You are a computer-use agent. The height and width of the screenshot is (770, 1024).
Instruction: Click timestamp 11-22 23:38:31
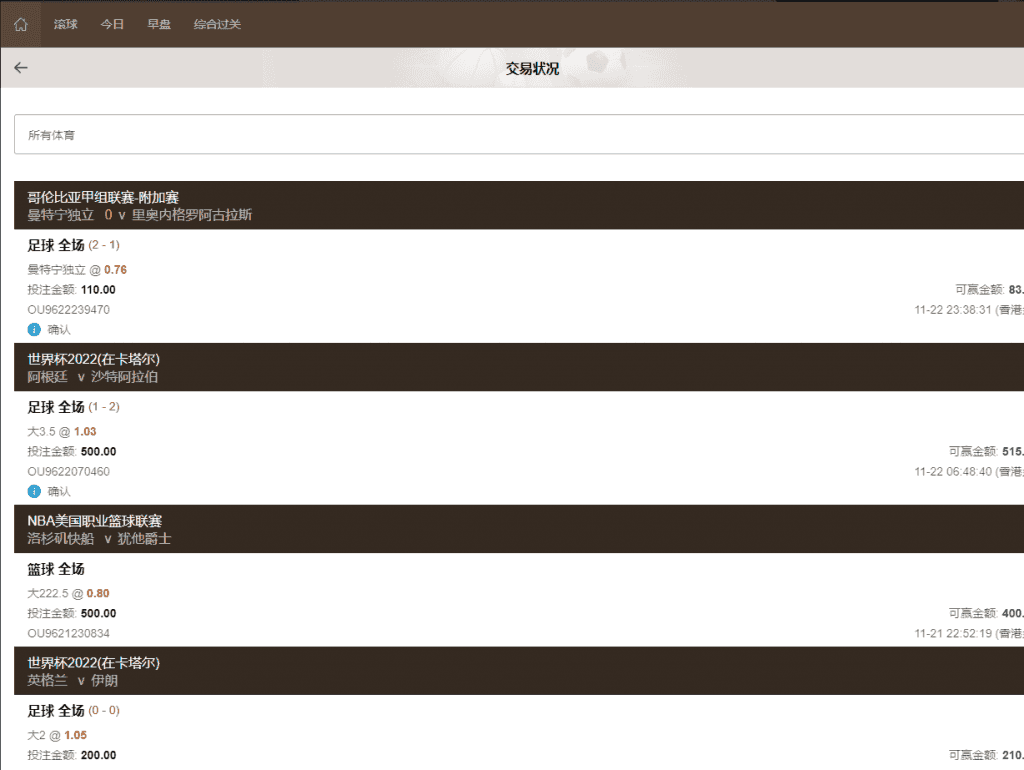point(953,310)
